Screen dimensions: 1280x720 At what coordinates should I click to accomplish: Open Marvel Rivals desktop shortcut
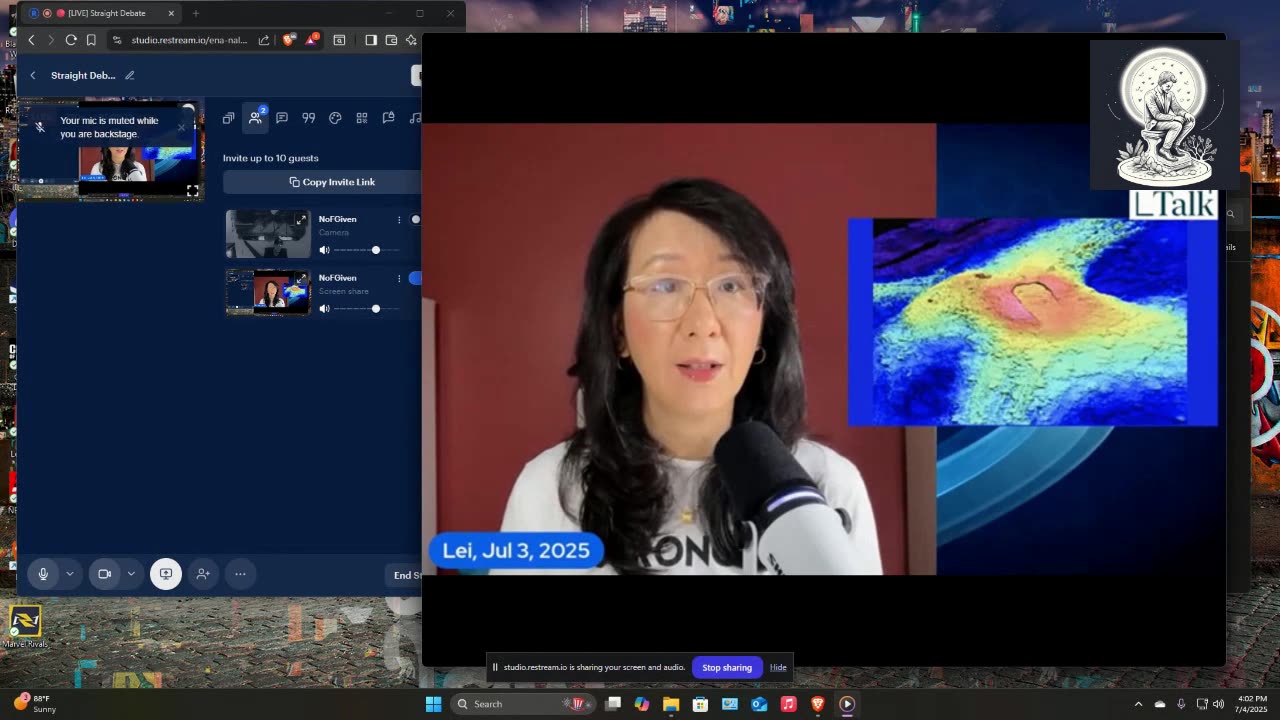(x=25, y=627)
